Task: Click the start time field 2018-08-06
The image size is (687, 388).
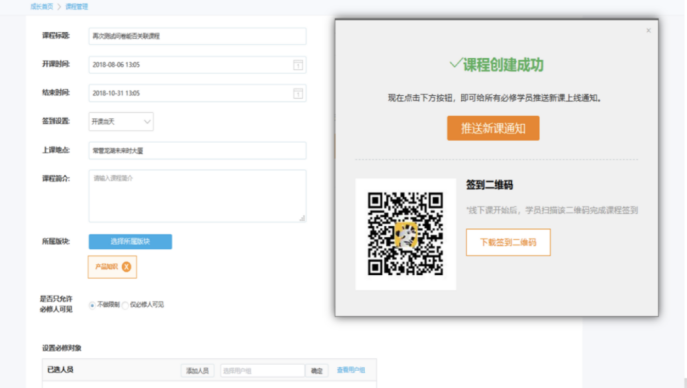Action: click(197, 65)
